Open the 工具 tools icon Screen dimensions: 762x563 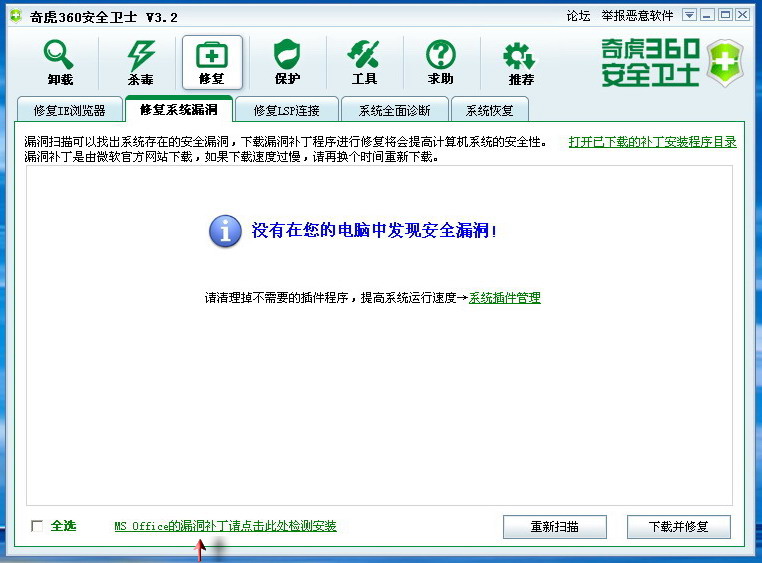[364, 62]
